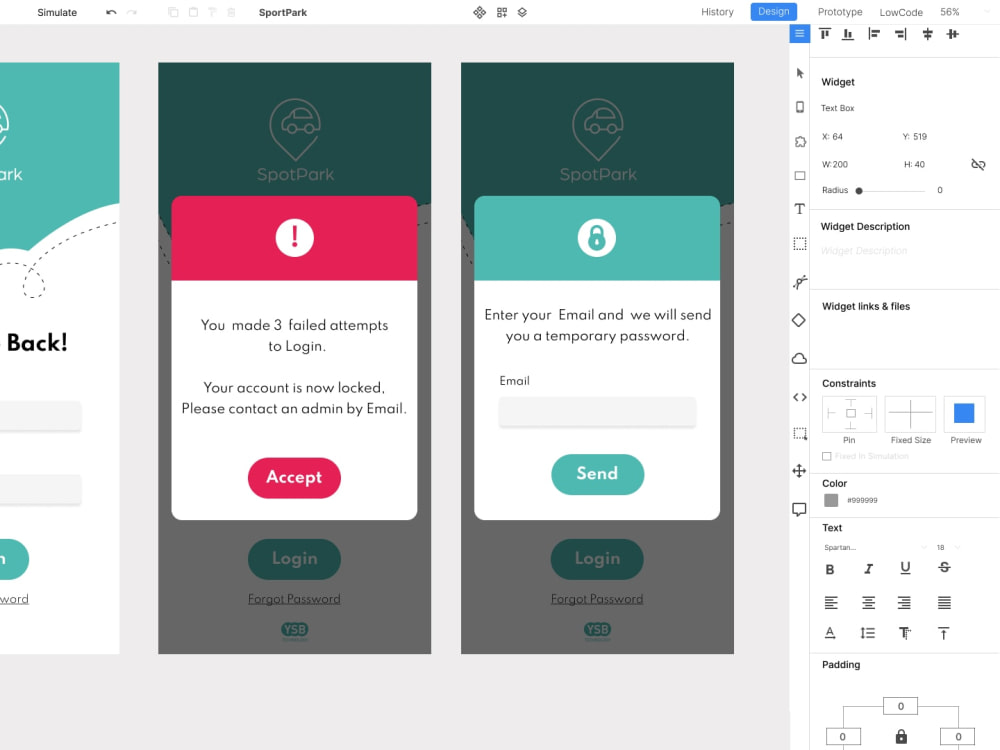Enable Fixed In Simulation checkbox

click(x=827, y=456)
